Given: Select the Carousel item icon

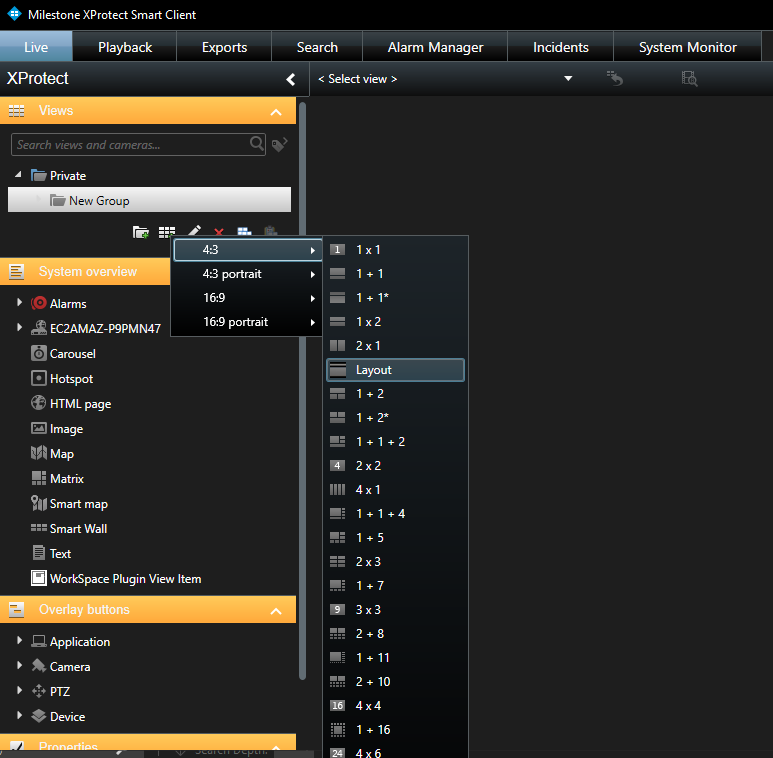Looking at the screenshot, I should tap(38, 353).
